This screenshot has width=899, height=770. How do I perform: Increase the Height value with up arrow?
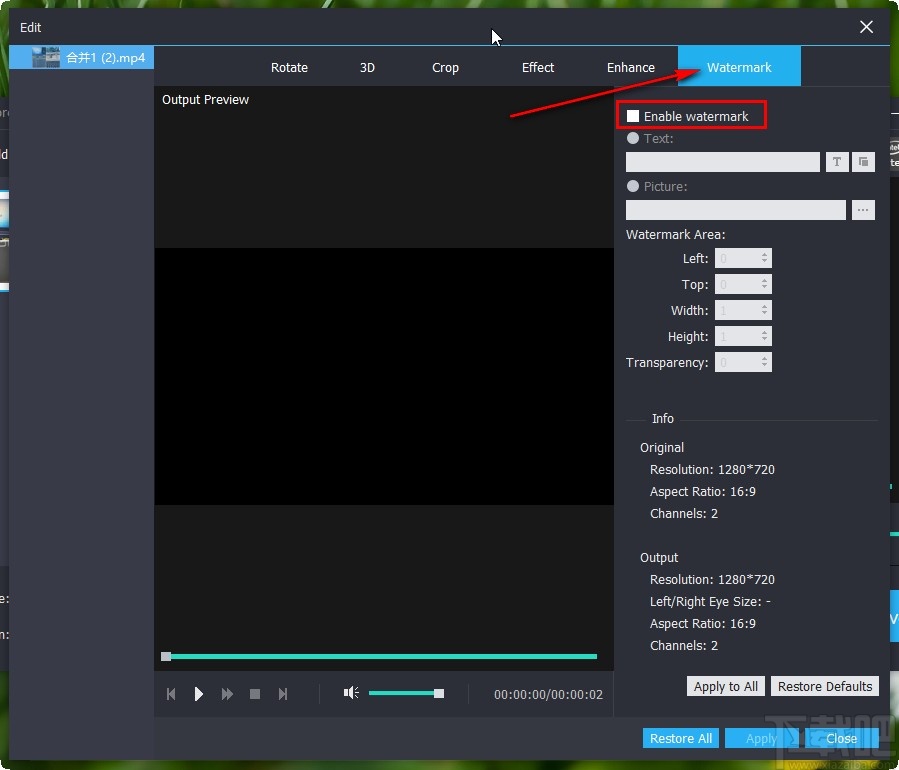764,332
